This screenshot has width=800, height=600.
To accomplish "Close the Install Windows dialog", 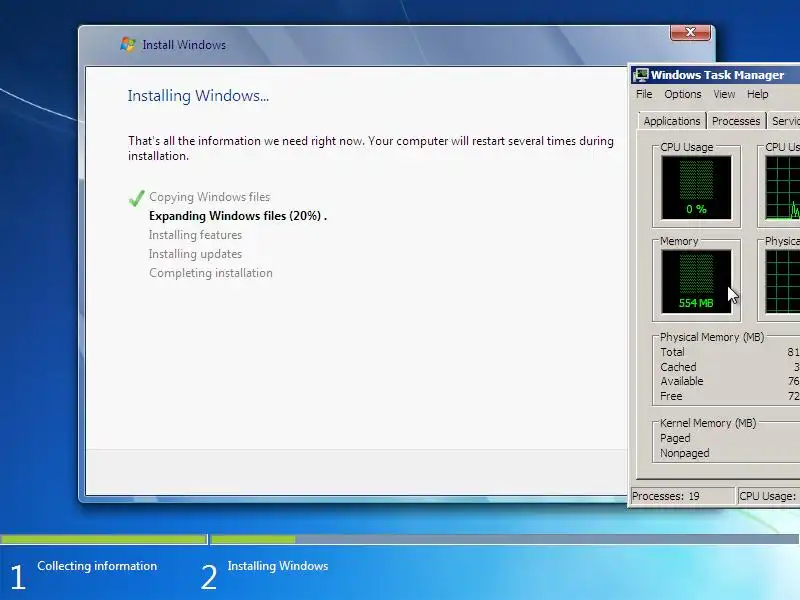I will pyautogui.click(x=690, y=32).
